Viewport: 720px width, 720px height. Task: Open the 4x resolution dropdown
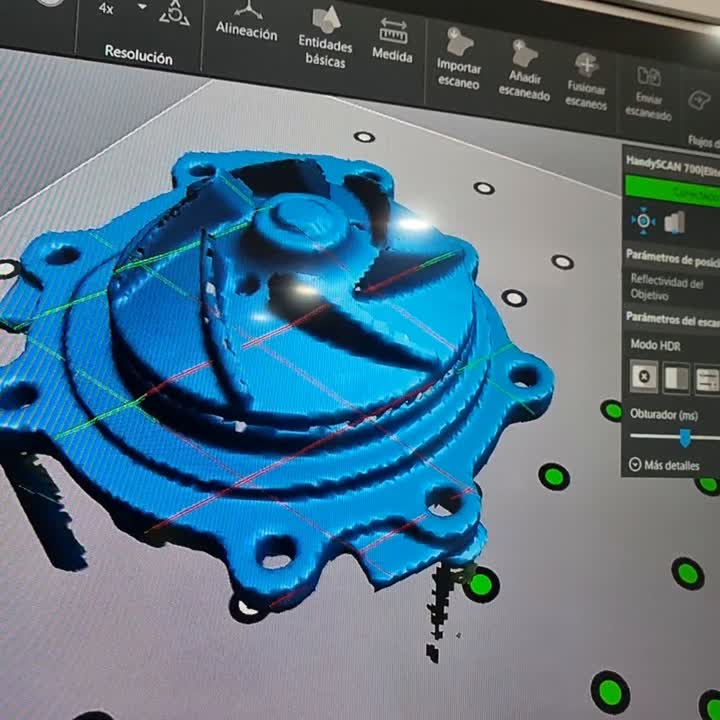(x=141, y=8)
